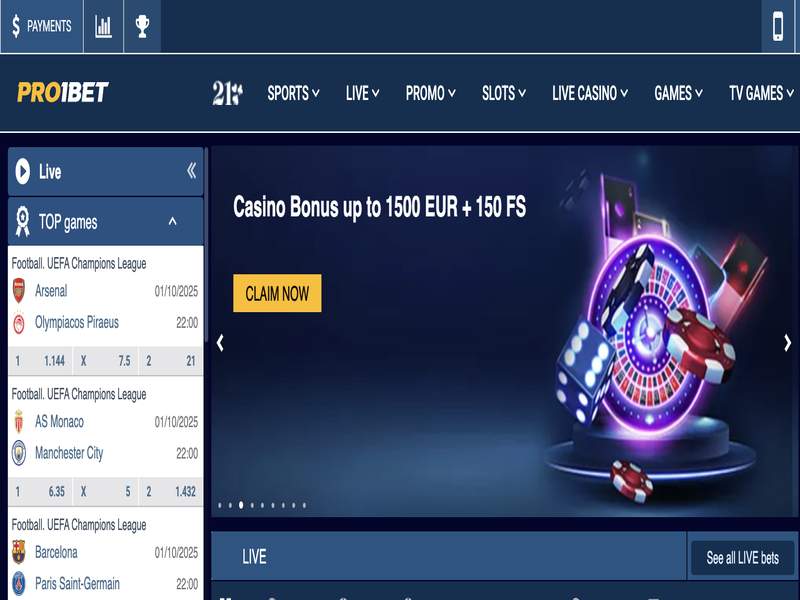Open the statistics bar chart icon
The height and width of the screenshot is (600, 800).
click(103, 26)
